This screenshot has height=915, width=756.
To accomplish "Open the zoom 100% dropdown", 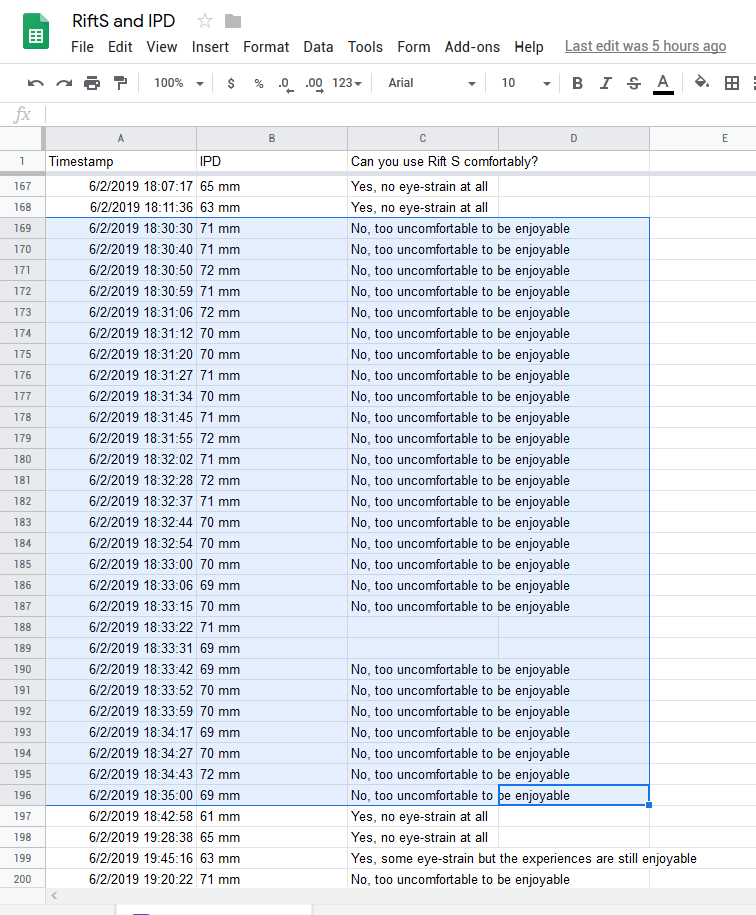I will pos(178,83).
